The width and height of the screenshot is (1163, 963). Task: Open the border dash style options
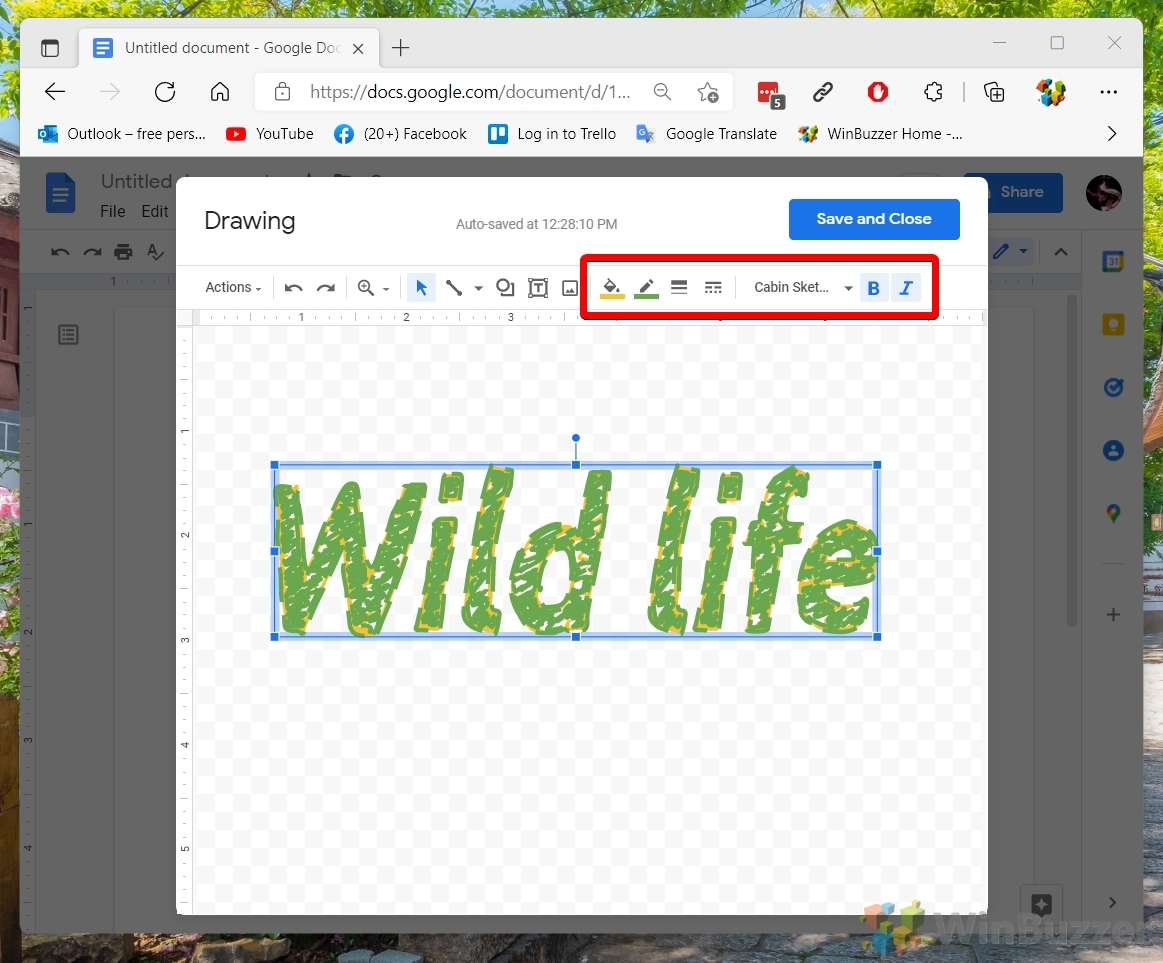click(713, 288)
